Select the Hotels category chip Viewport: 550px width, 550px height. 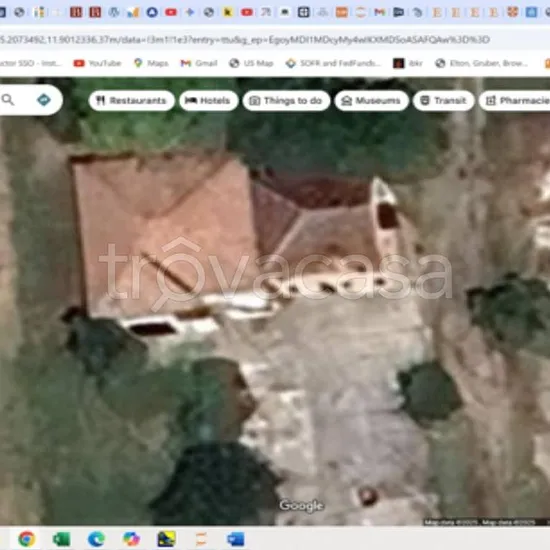(x=209, y=101)
